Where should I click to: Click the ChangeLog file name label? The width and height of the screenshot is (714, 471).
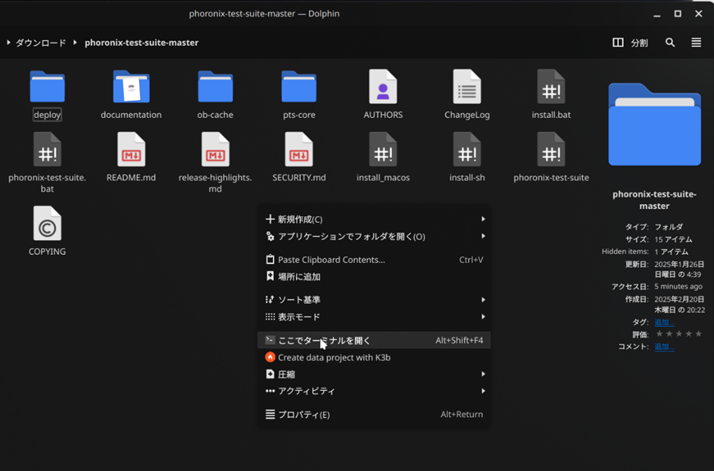click(467, 115)
